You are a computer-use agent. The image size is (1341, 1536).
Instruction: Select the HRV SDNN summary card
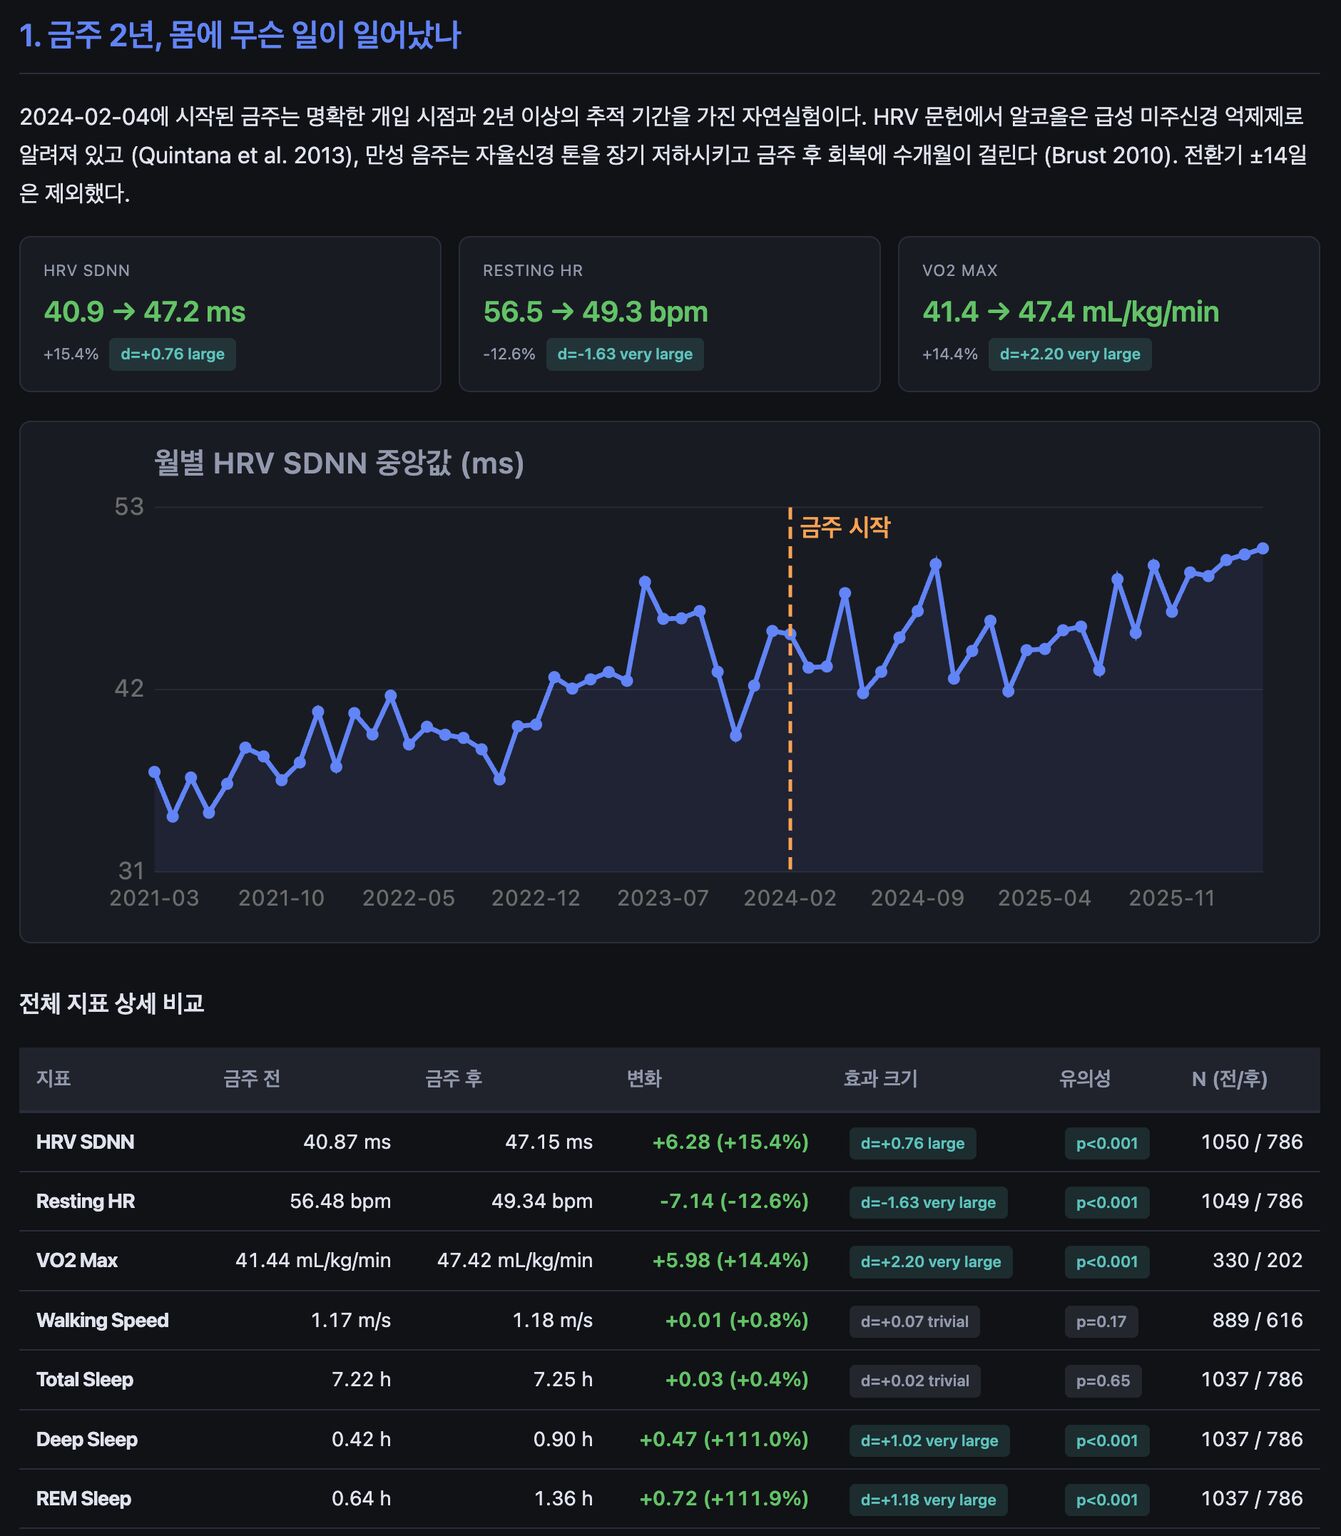click(x=229, y=313)
